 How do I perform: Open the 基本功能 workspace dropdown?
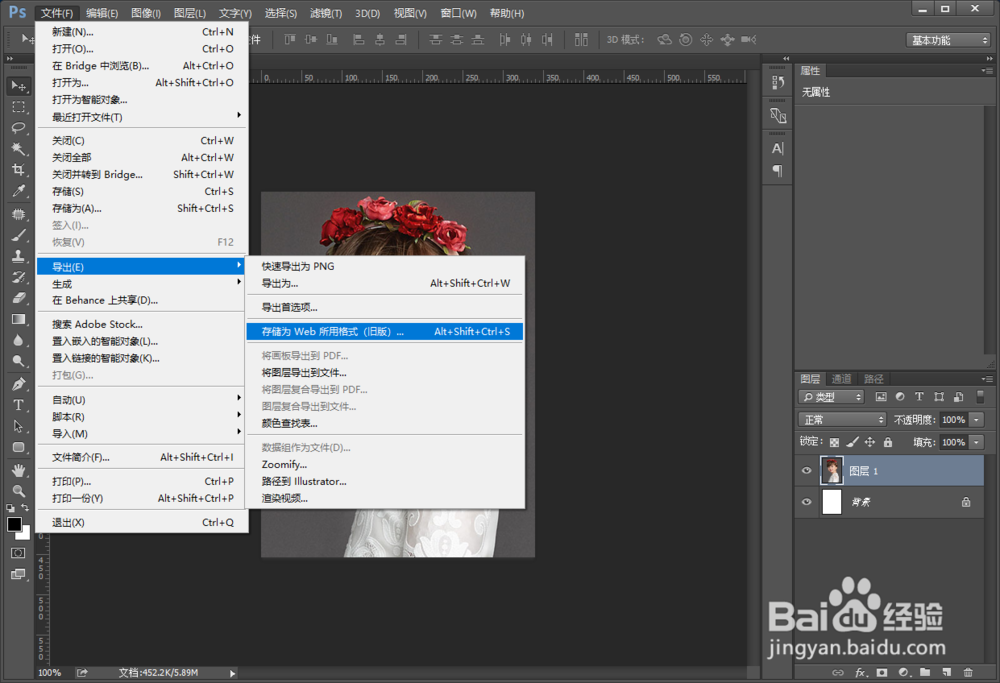coord(948,40)
